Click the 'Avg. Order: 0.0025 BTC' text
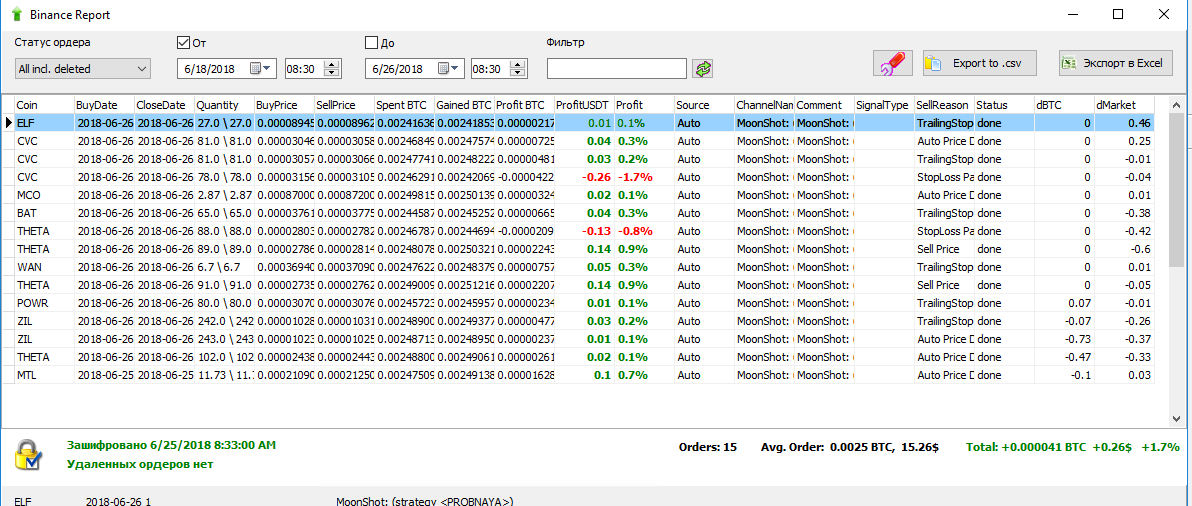Screen dimensions: 1192x506 coord(829,447)
